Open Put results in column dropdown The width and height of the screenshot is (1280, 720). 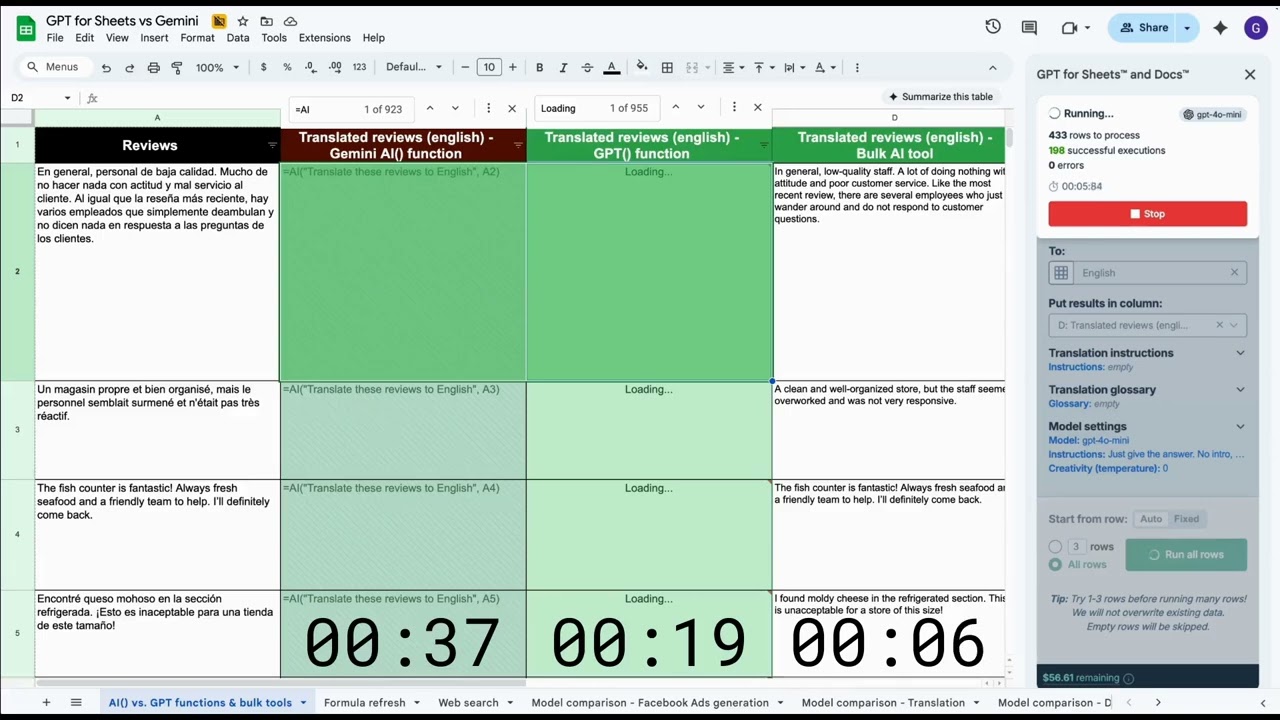tap(1147, 325)
